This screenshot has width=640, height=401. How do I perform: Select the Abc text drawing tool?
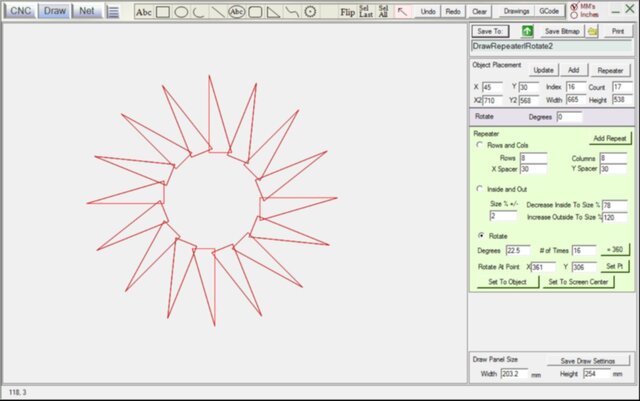(x=144, y=12)
